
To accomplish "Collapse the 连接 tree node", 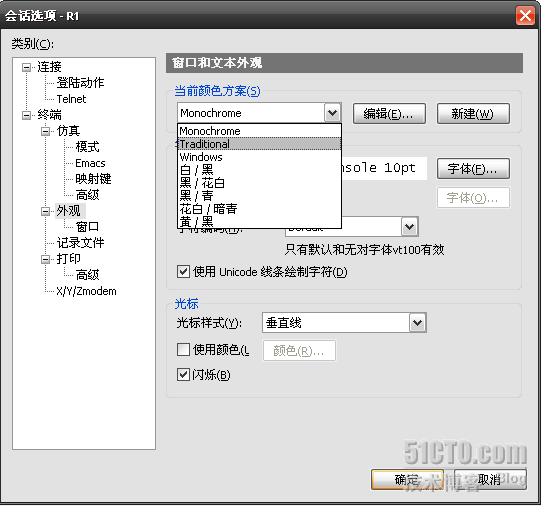I will click(27, 67).
